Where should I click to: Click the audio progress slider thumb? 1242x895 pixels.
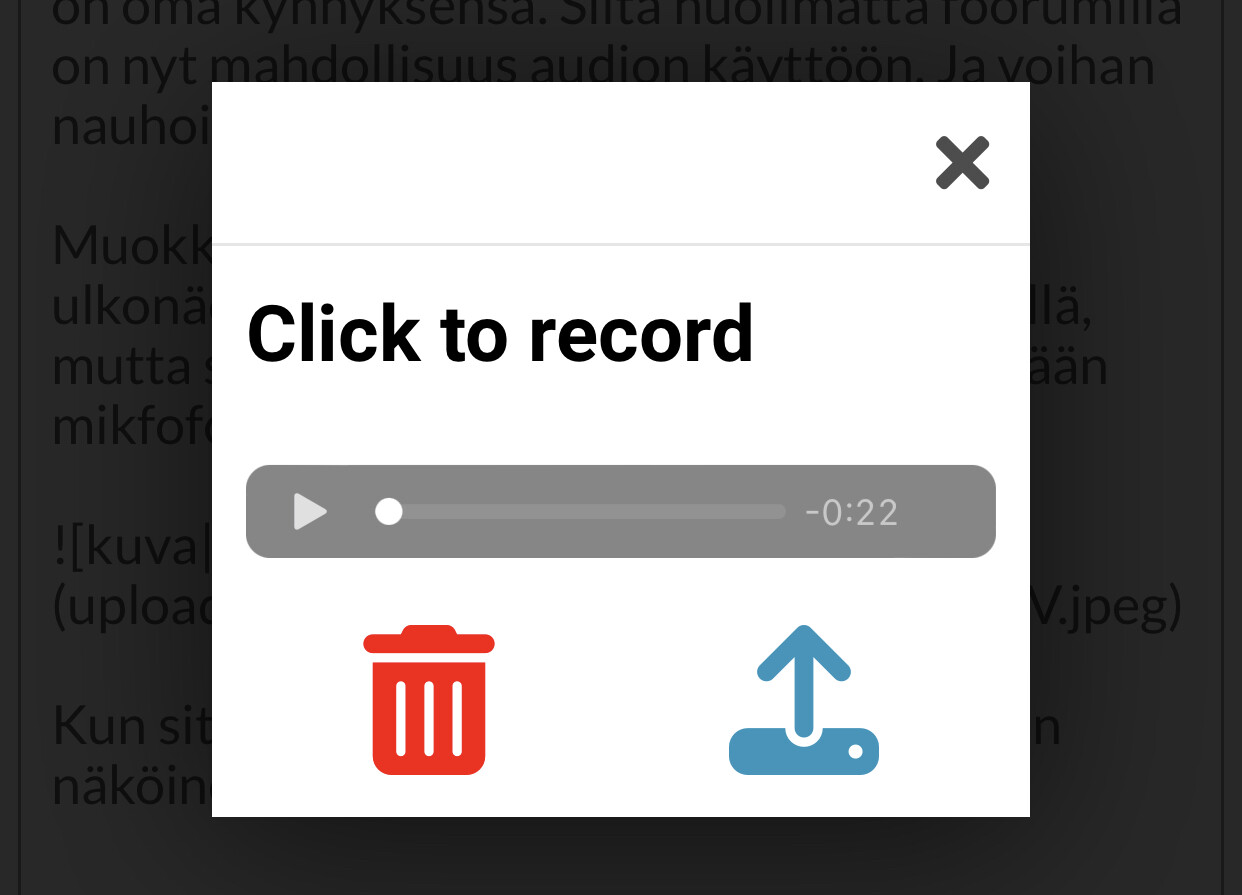click(x=389, y=512)
